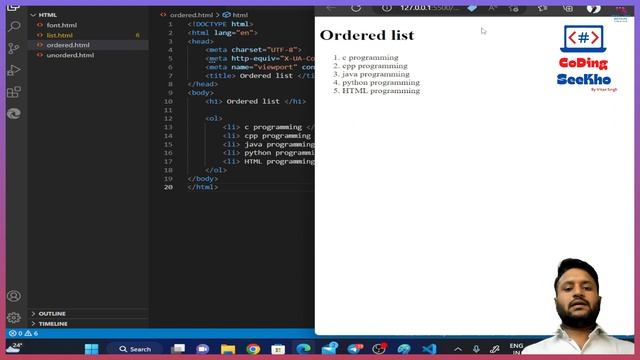Click the ordered.html breadcrumb segment
Screen dimensions: 640x360
(x=191, y=15)
